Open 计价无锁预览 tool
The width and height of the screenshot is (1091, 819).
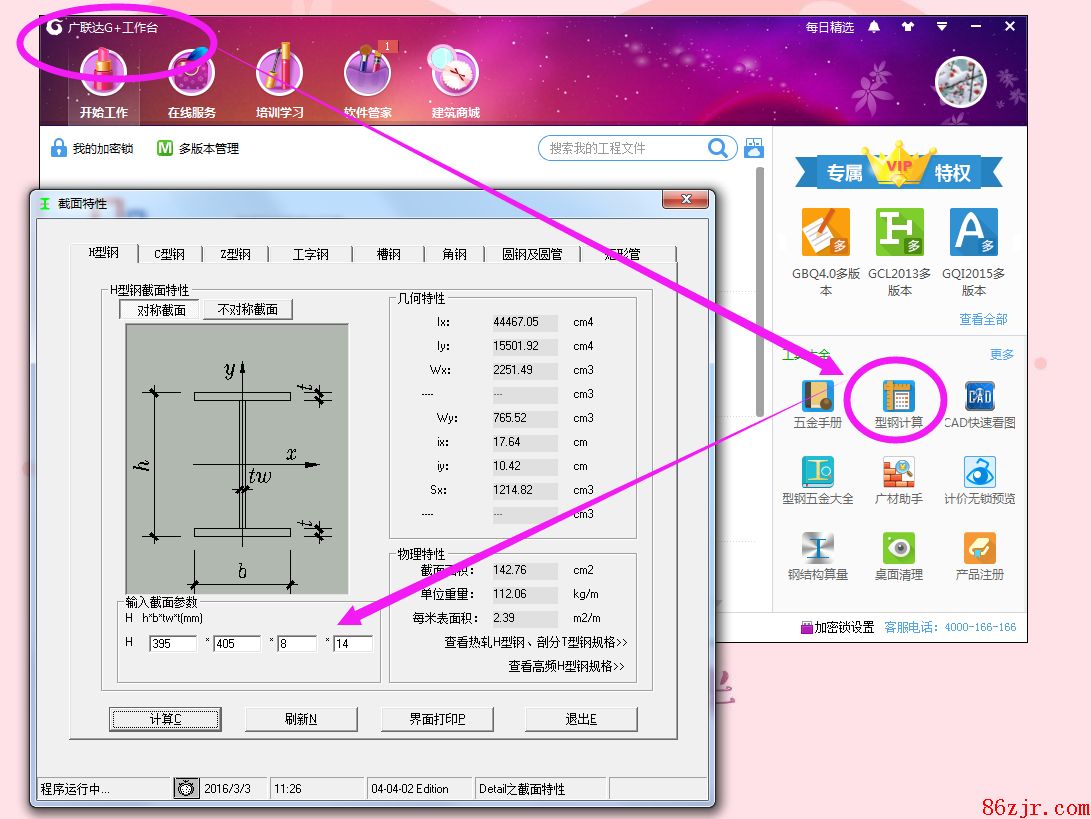pos(979,473)
